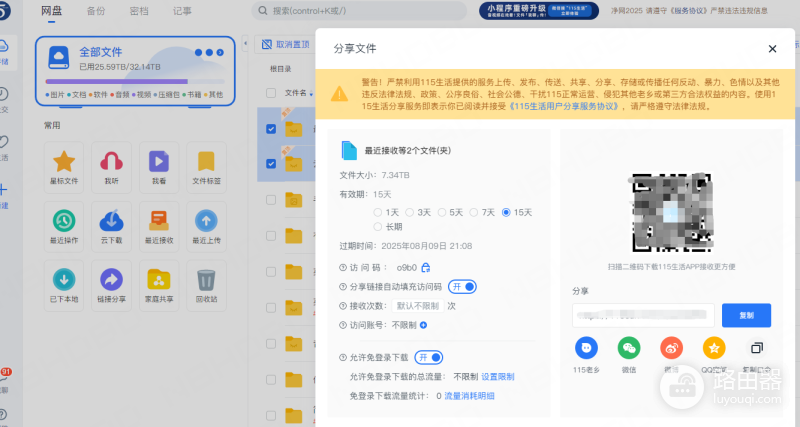
Task: Open the 流量消耗明细 traffic details link
Action: point(469,396)
